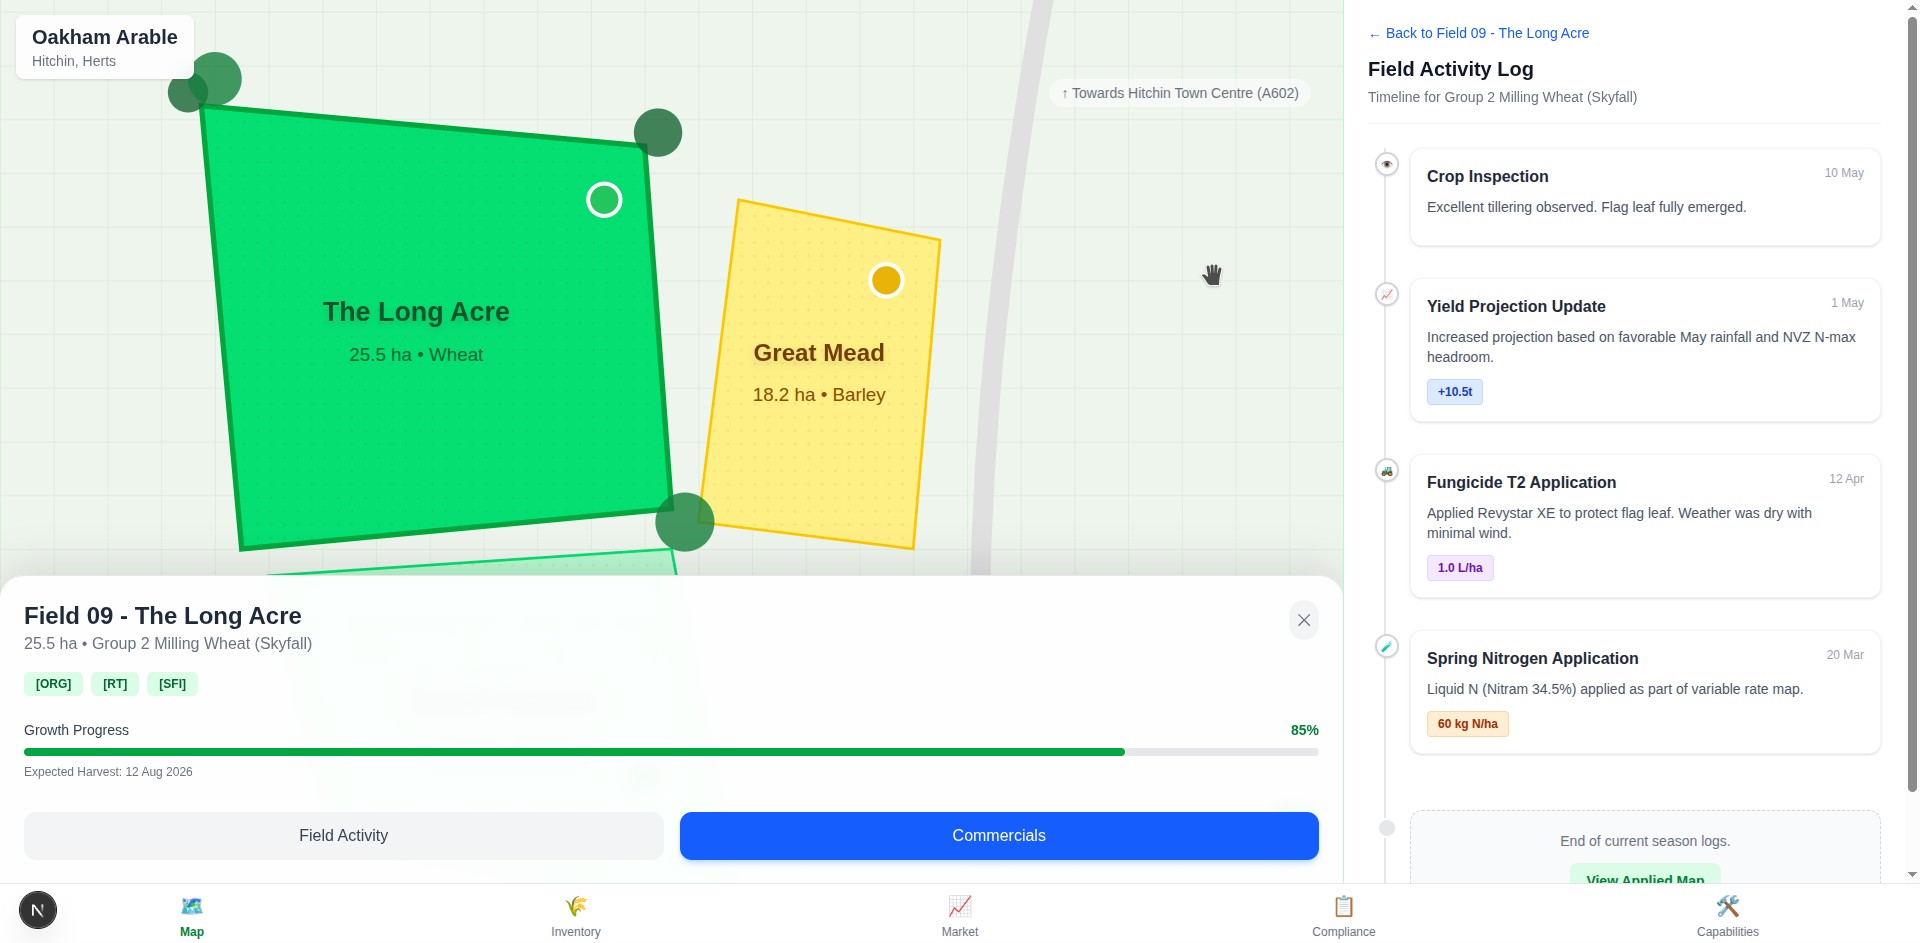1920x943 pixels.
Task: Click Timeline for Group 2 Milling Wheat subtitle
Action: pos(1502,97)
